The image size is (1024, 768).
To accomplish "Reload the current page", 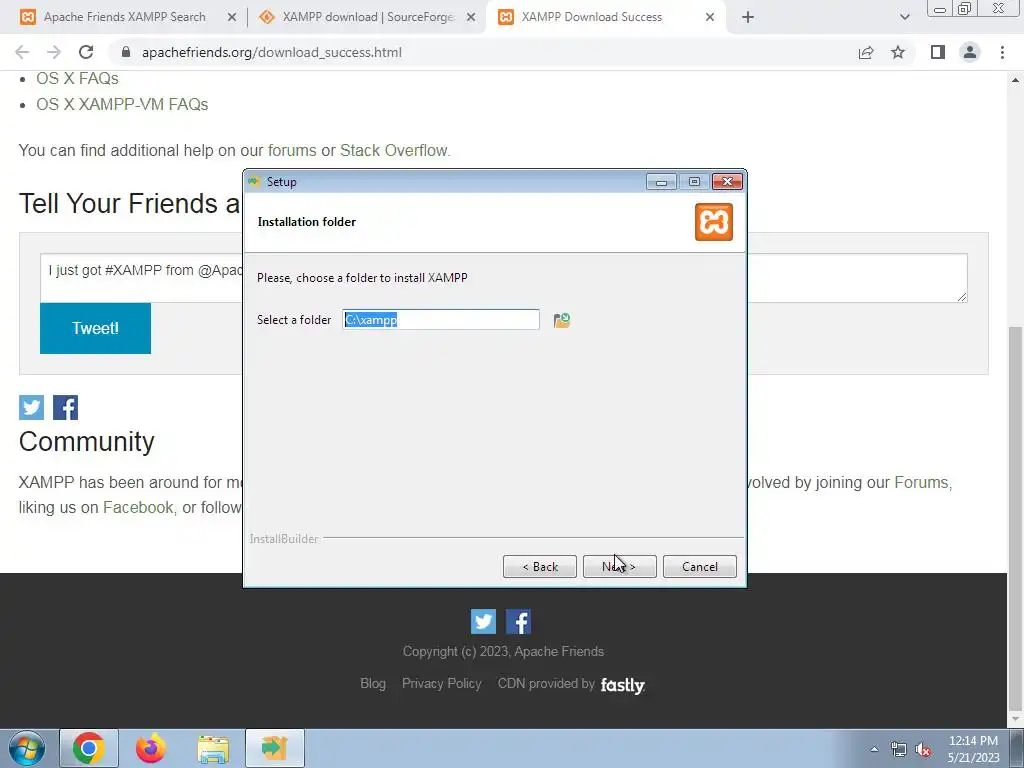I will click(x=86, y=52).
